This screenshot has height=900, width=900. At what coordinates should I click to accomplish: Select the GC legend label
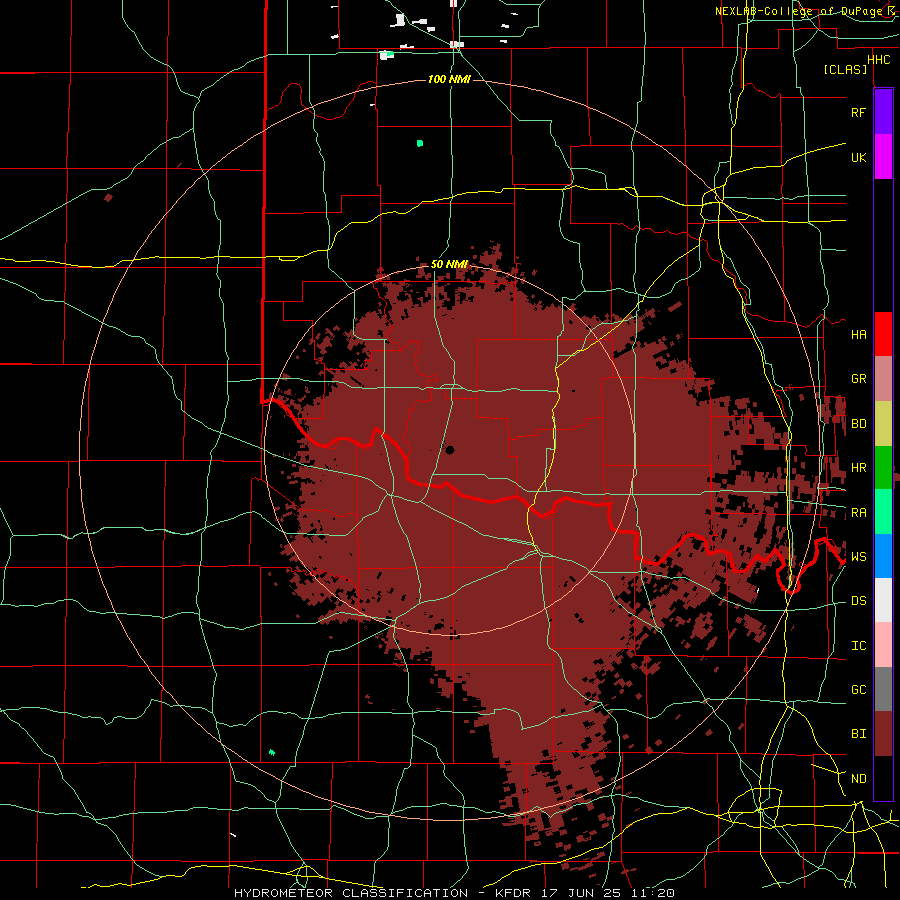pyautogui.click(x=858, y=689)
